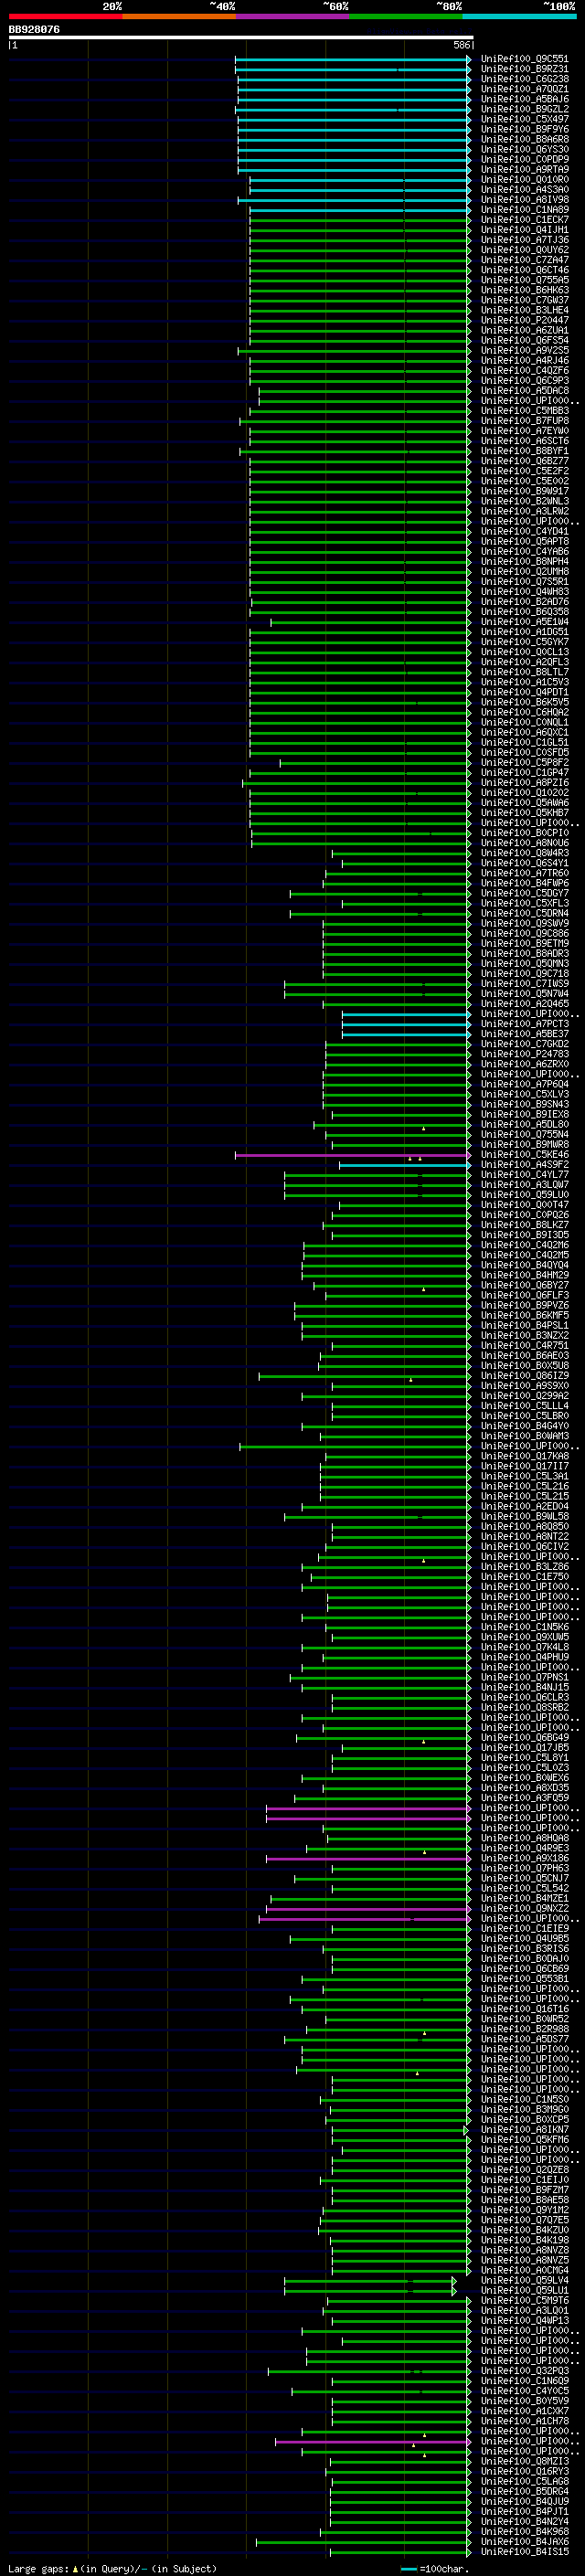The width and height of the screenshot is (585, 2576).
Task: Click the UniRef100_A8IV98 label
Action: point(524,200)
